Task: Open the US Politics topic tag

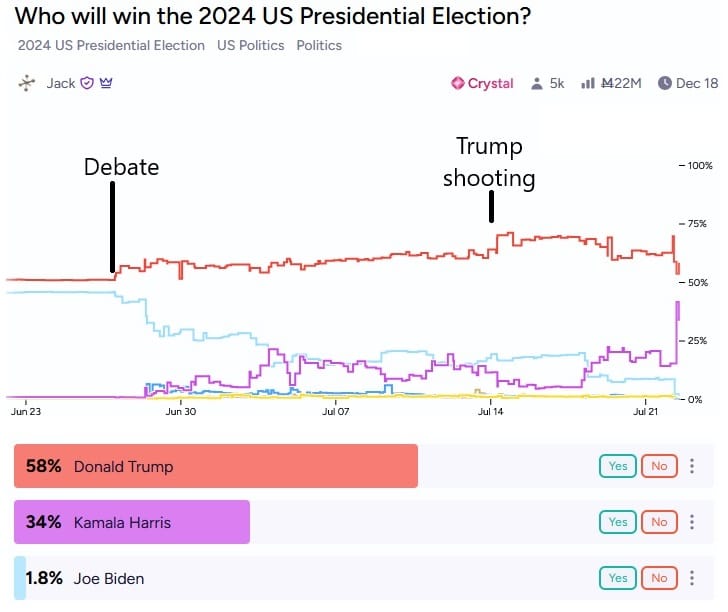Action: 250,45
